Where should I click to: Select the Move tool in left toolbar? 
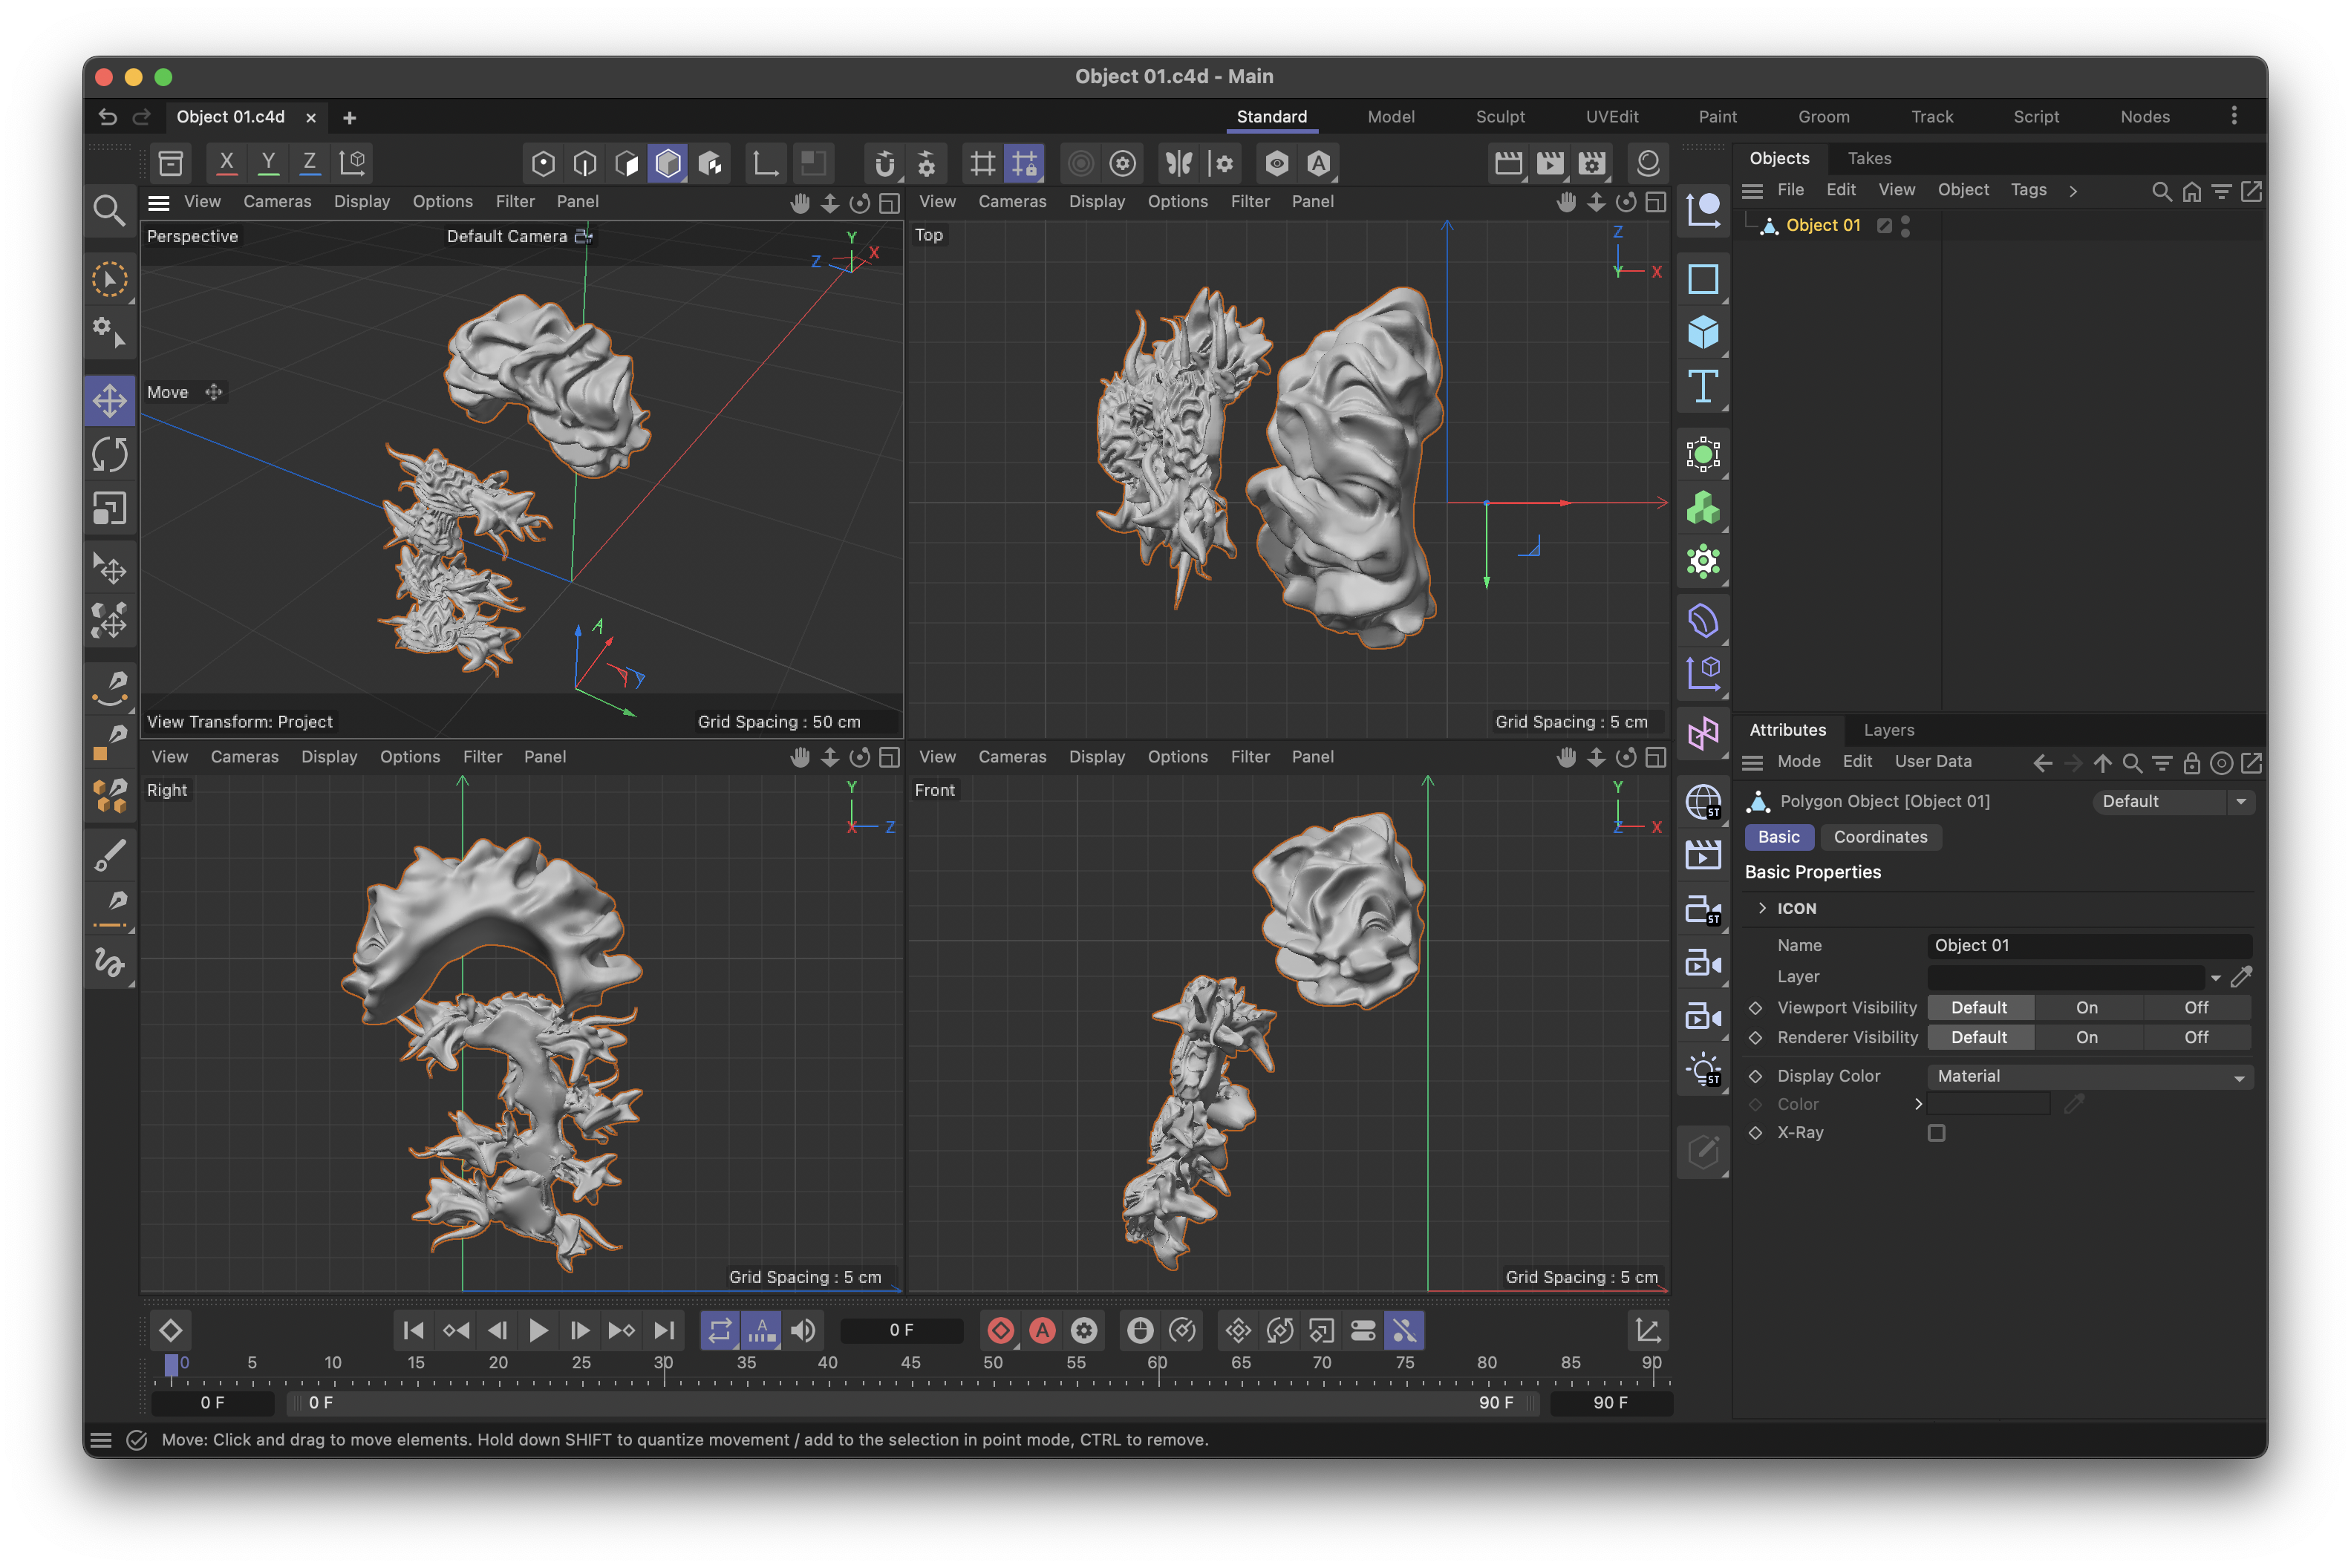109,400
